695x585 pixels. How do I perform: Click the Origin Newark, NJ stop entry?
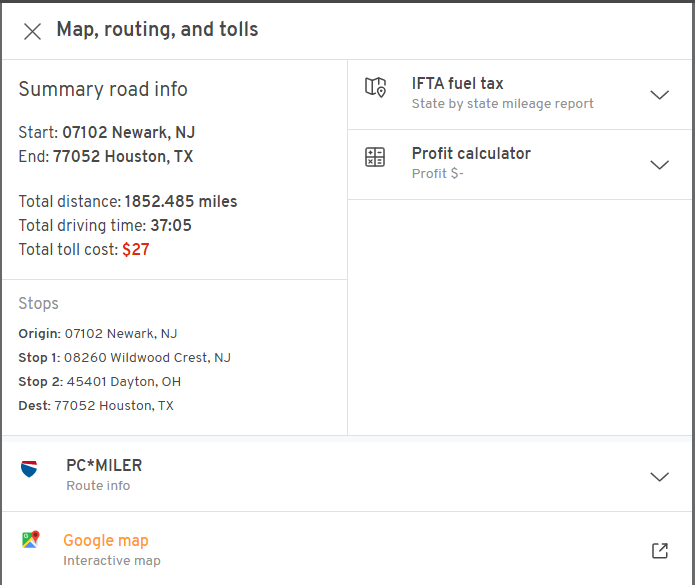98,334
